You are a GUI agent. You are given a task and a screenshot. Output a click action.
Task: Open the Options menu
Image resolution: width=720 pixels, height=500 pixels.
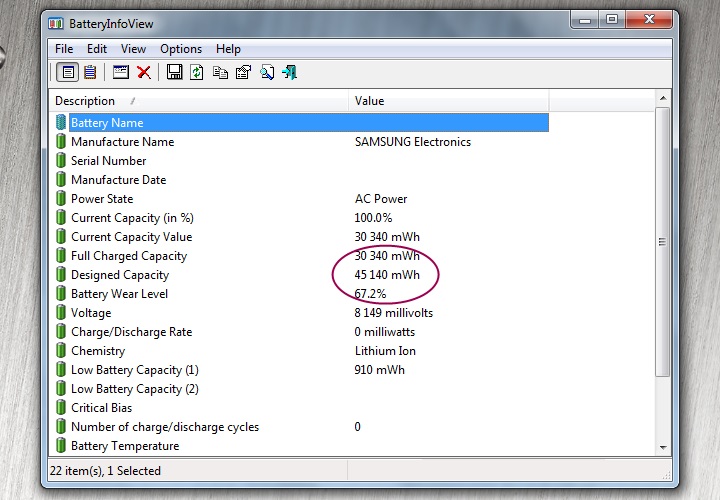181,49
